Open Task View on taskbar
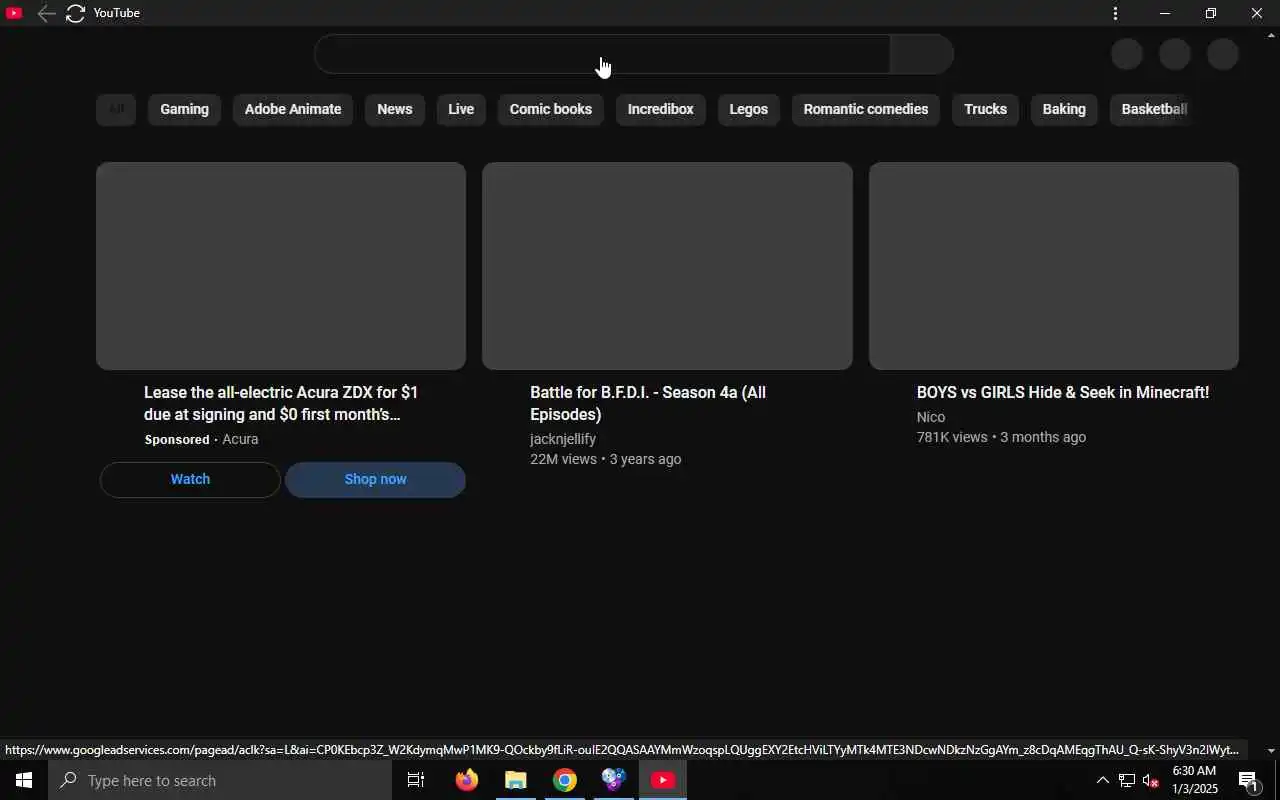Viewport: 1280px width, 800px height. point(416,780)
